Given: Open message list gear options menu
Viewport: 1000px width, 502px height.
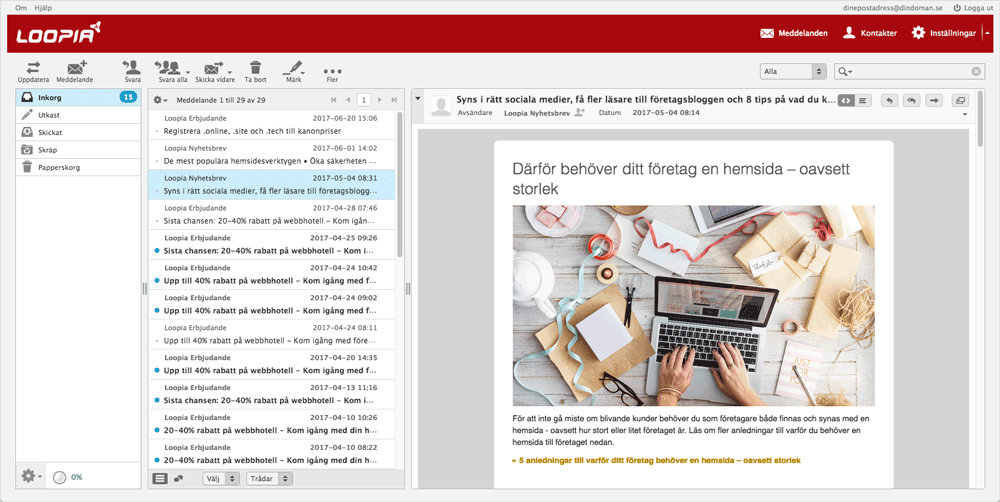Looking at the screenshot, I should coord(160,100).
